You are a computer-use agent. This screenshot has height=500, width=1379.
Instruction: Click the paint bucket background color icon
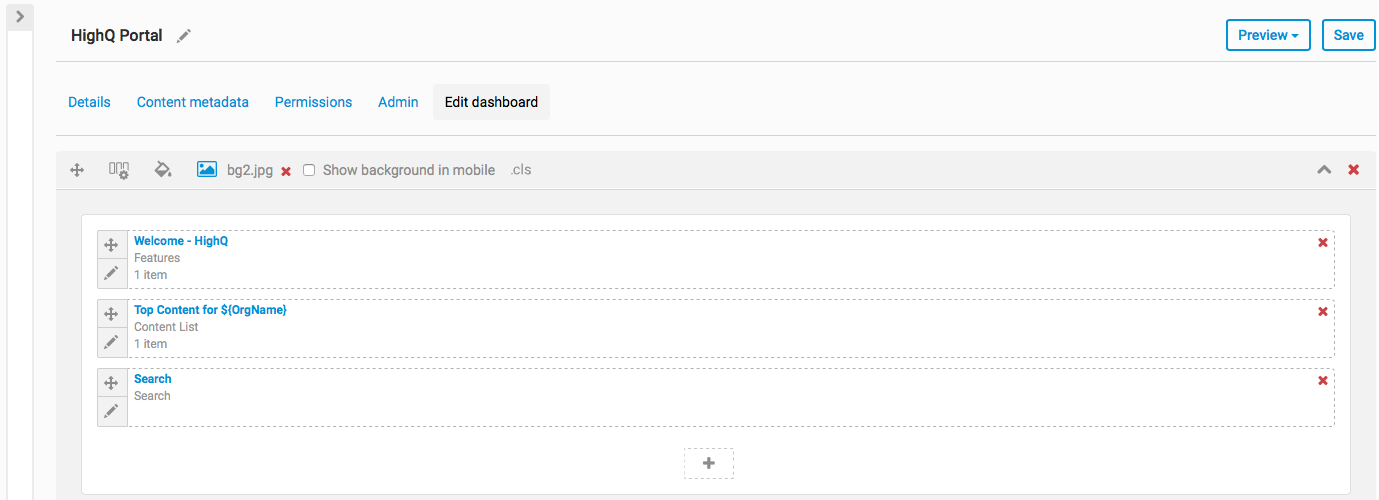coord(163,170)
